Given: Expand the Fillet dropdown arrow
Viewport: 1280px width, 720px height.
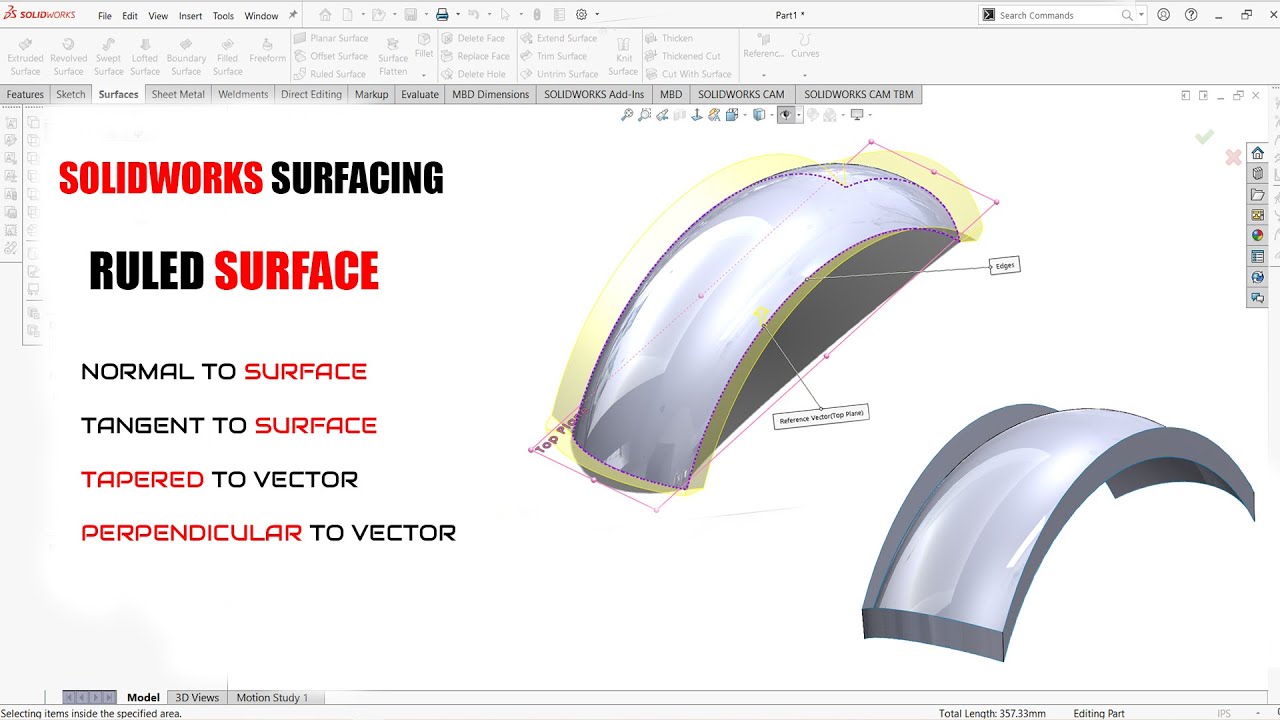Looking at the screenshot, I should pos(424,75).
